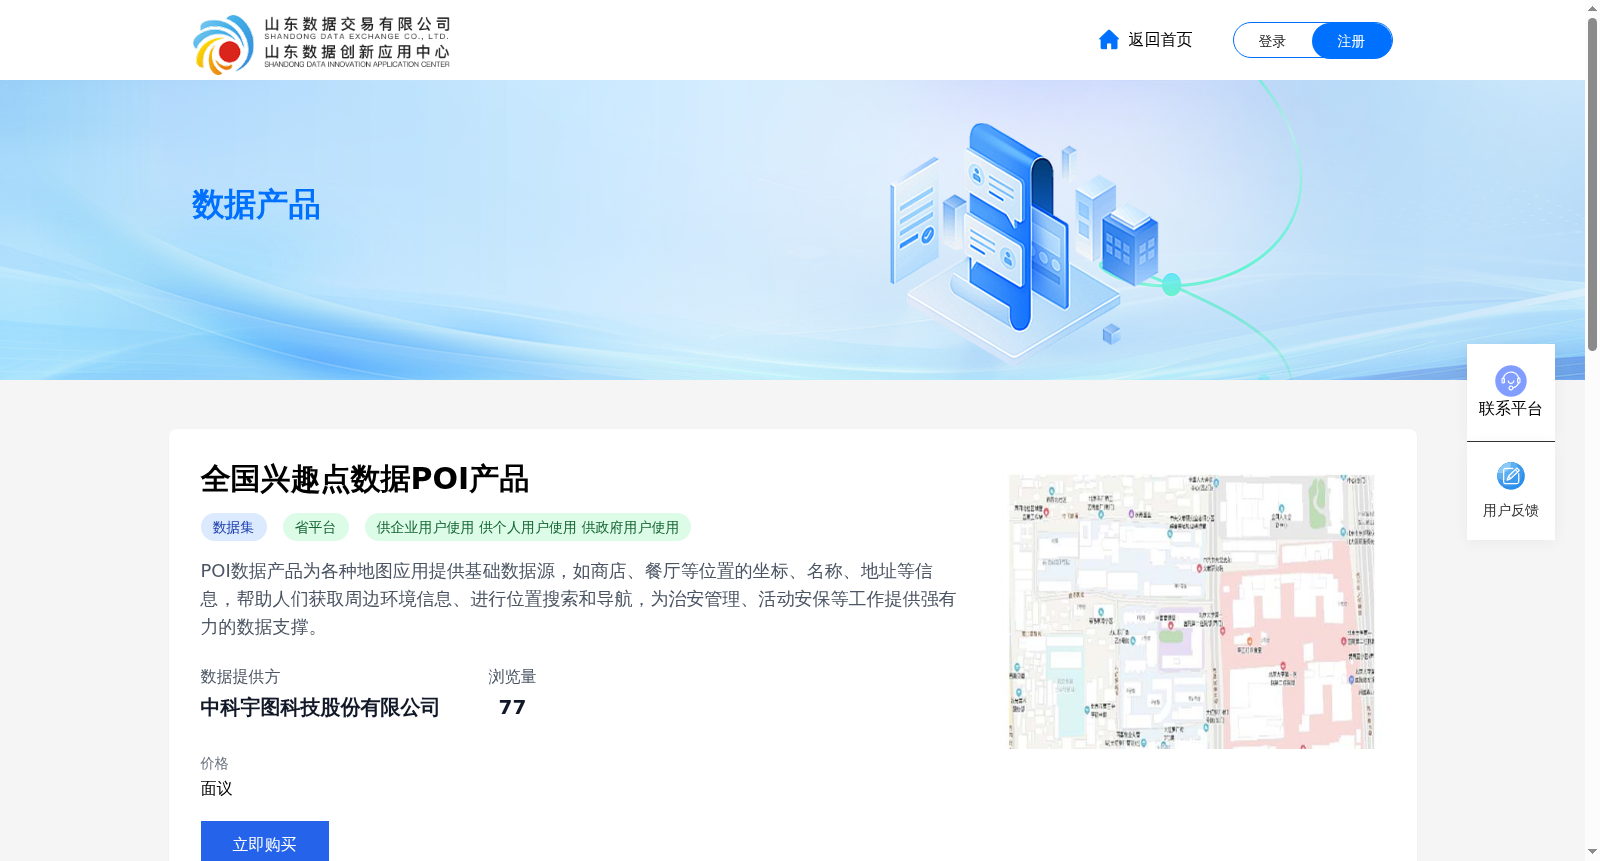Click the vertical scrollbar thumb
This screenshot has height=861, width=1600.
(1592, 185)
